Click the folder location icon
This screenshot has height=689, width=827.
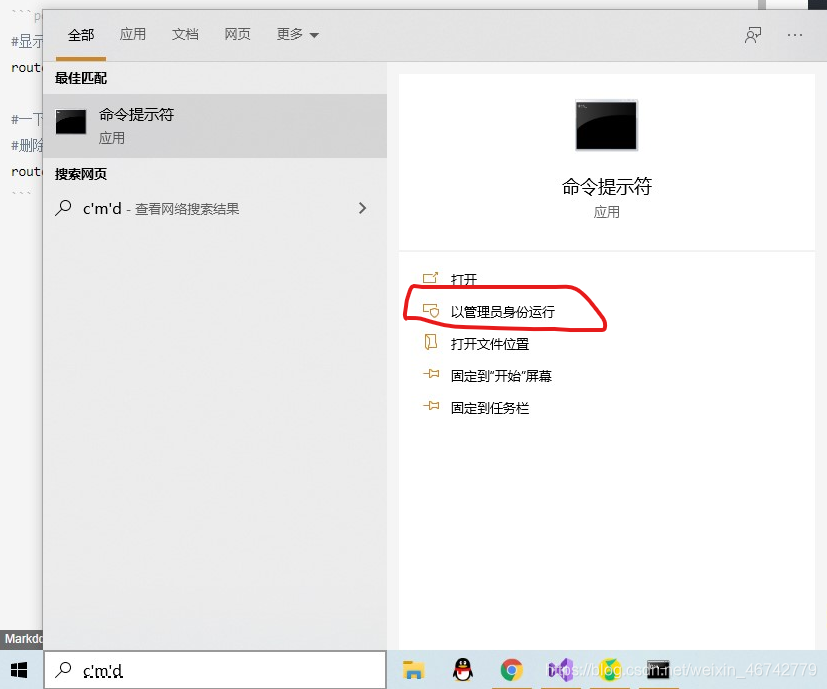431,342
